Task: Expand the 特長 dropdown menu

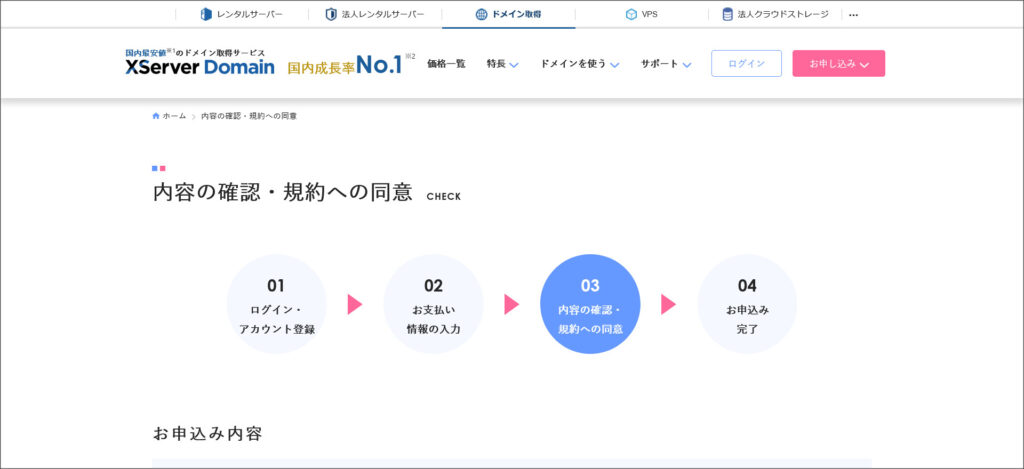Action: point(502,64)
